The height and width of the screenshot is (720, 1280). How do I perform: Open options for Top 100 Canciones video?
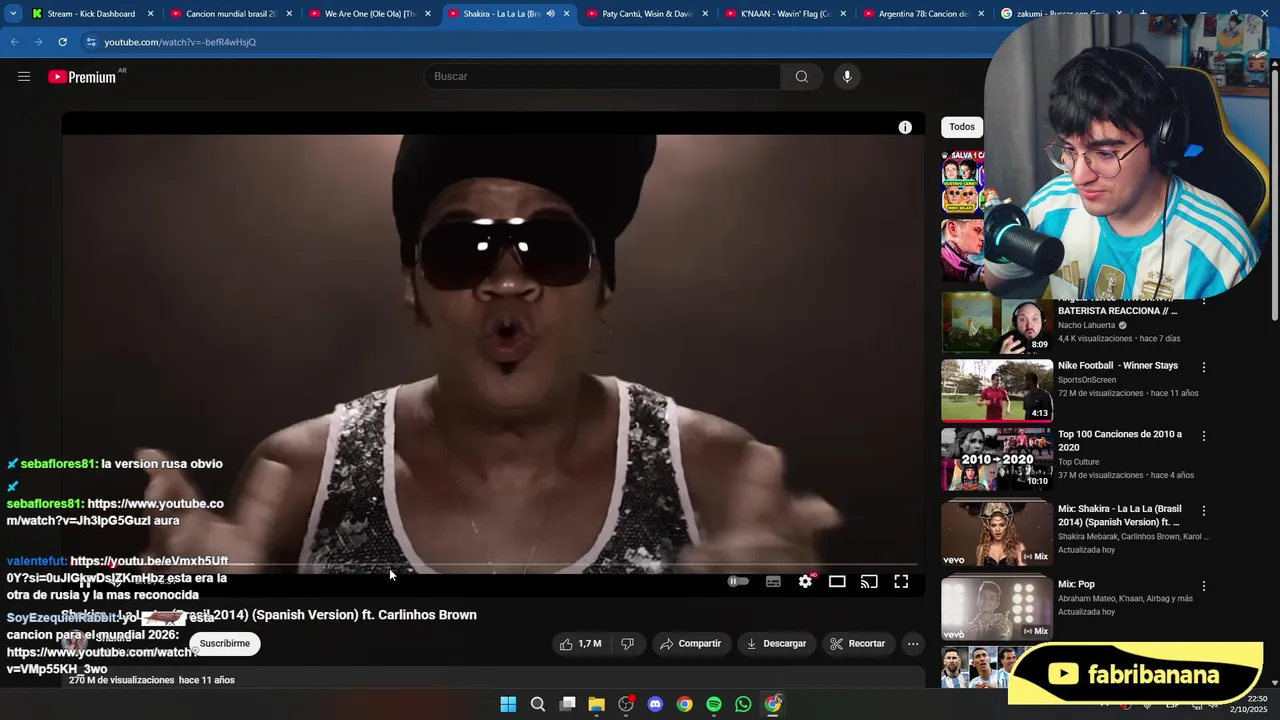[1204, 436]
